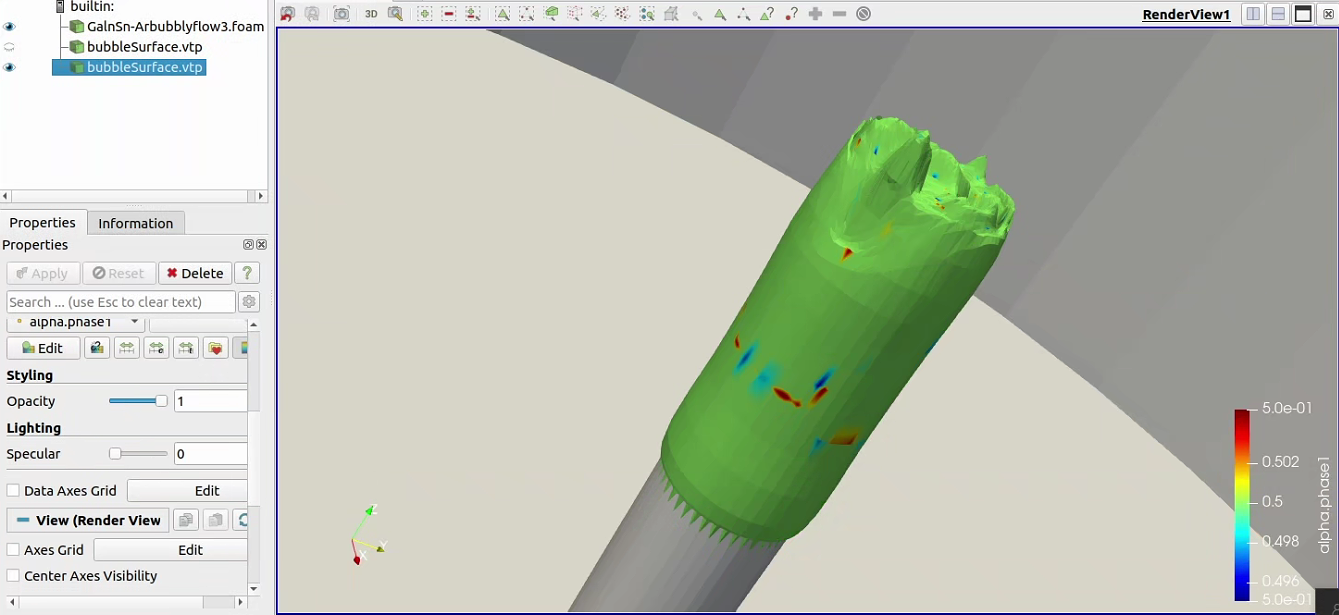The height and width of the screenshot is (615, 1339).
Task: Select the Properties tab
Action: point(43,223)
